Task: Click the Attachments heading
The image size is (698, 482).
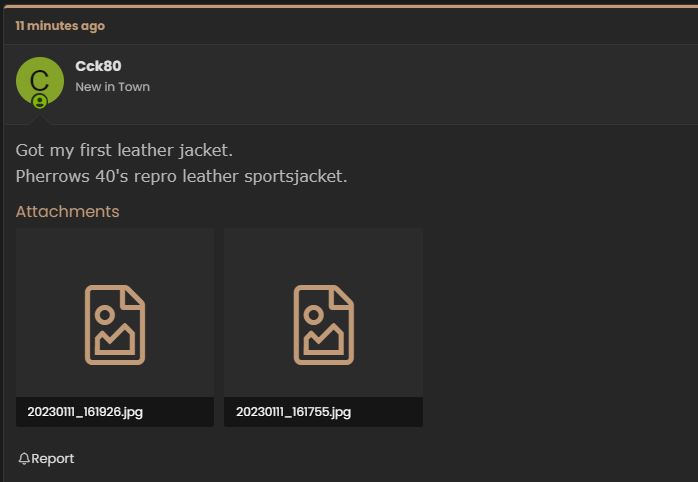Action: (x=68, y=211)
